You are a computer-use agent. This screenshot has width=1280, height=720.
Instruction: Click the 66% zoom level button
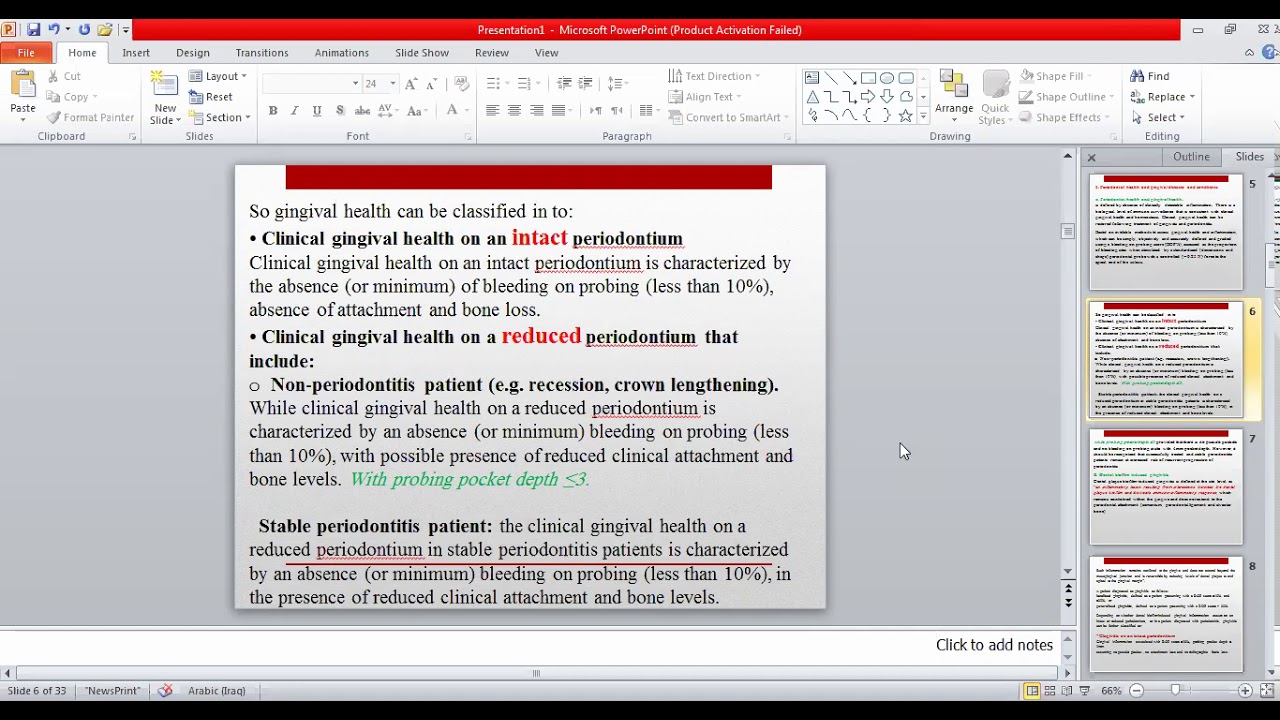click(x=1111, y=691)
